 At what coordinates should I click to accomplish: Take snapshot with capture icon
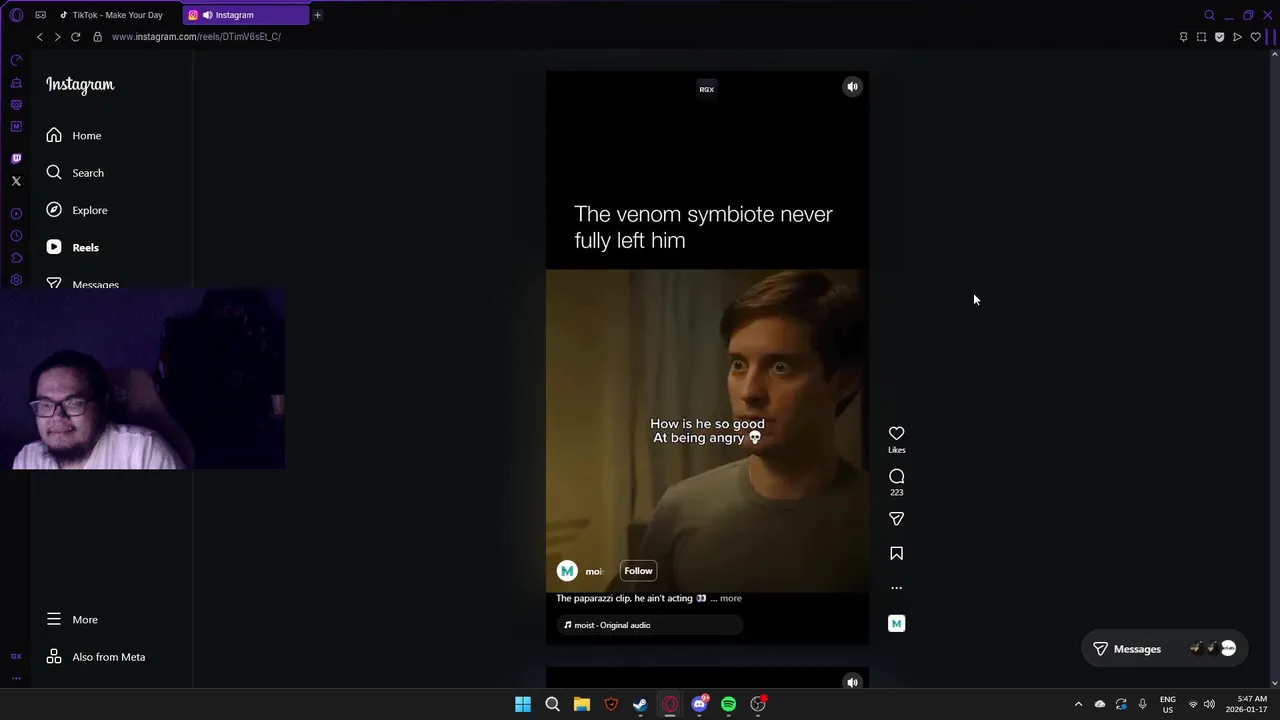(1201, 37)
